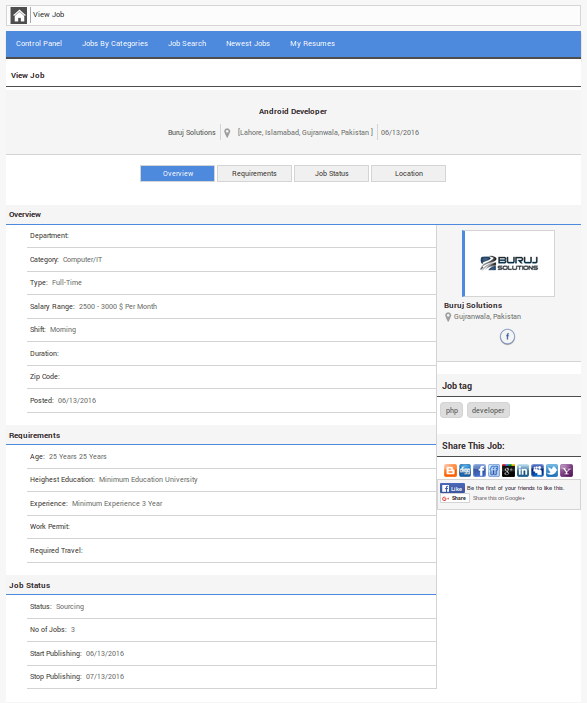This screenshot has width=587, height=703.
Task: Share job on Blogger
Action: (450, 470)
